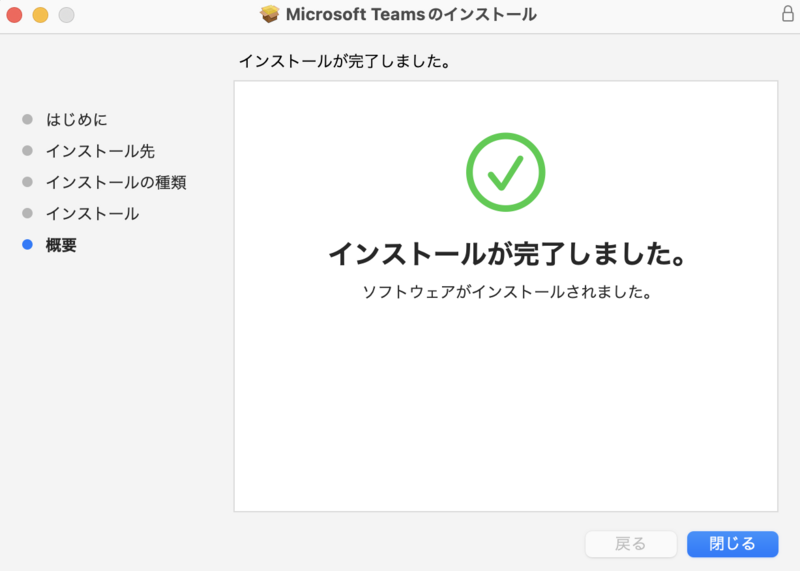Minimize the window with yellow button
800x571 pixels.
coord(40,15)
